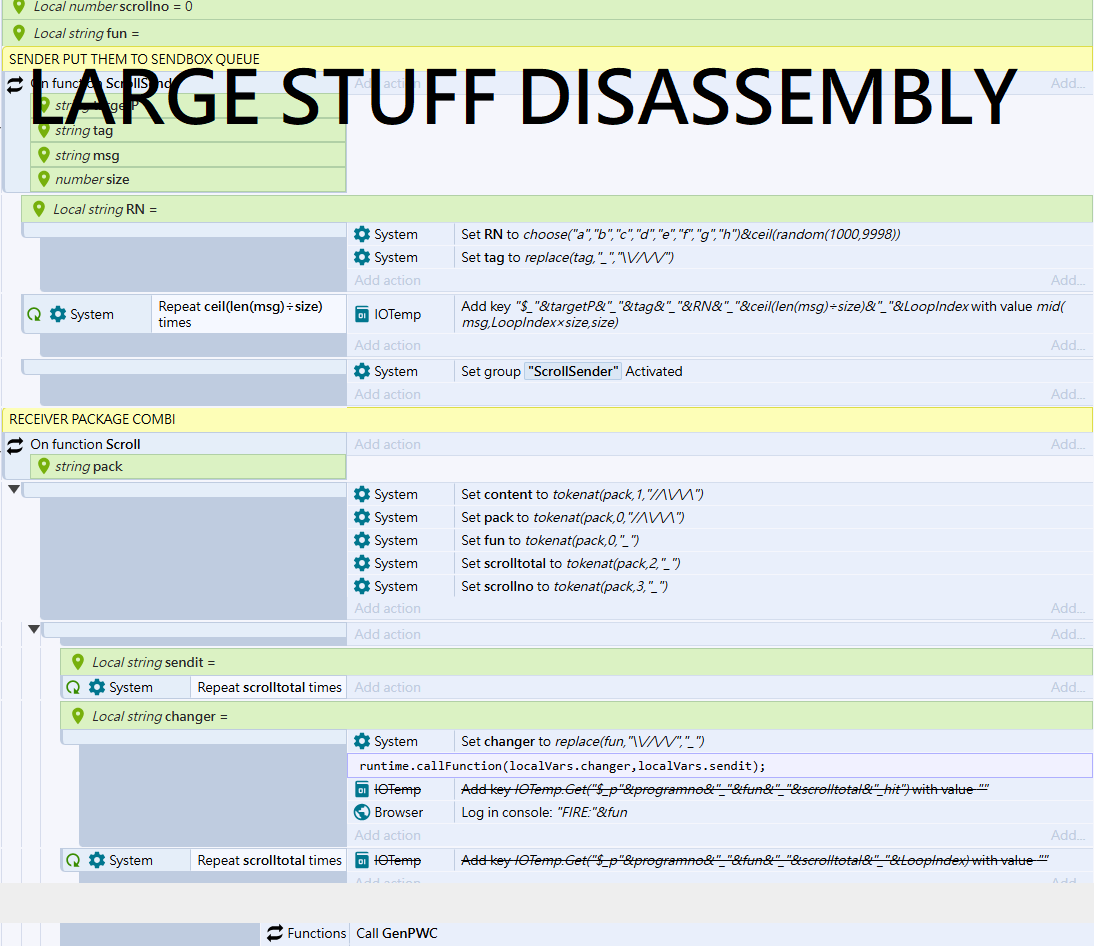Click 'Add action' on 'On function Scroll' row
This screenshot has width=1094, height=946.
(x=387, y=444)
